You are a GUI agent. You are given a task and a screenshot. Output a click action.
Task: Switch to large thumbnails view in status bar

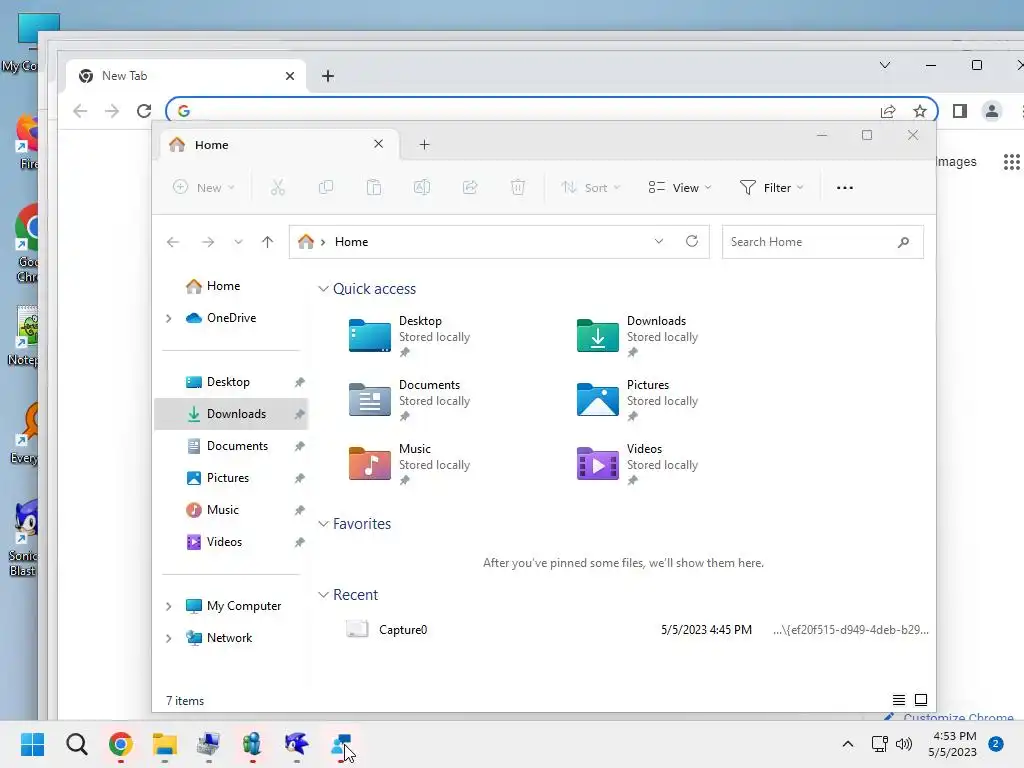tap(921, 700)
